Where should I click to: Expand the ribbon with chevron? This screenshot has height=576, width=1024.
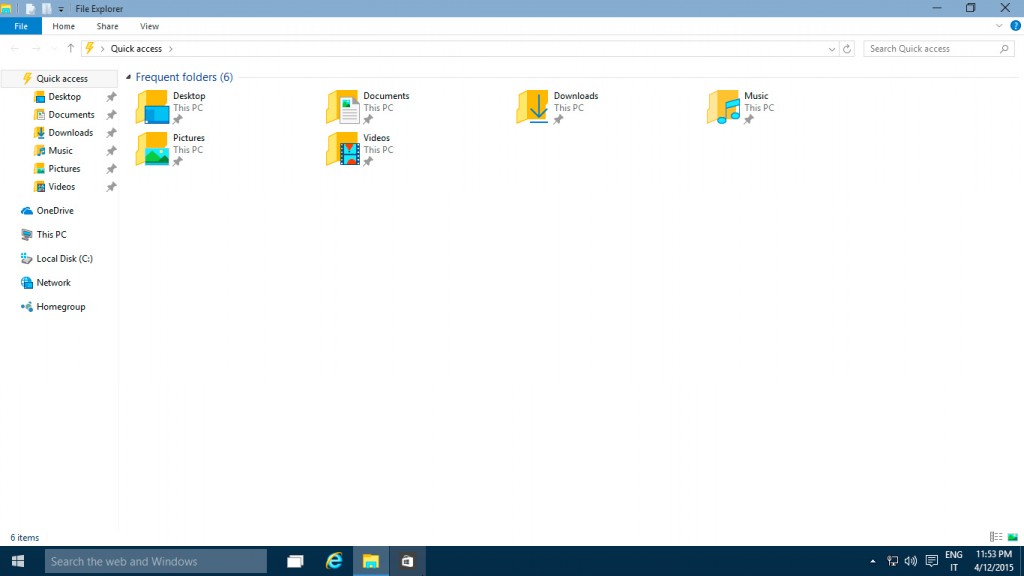click(x=999, y=26)
